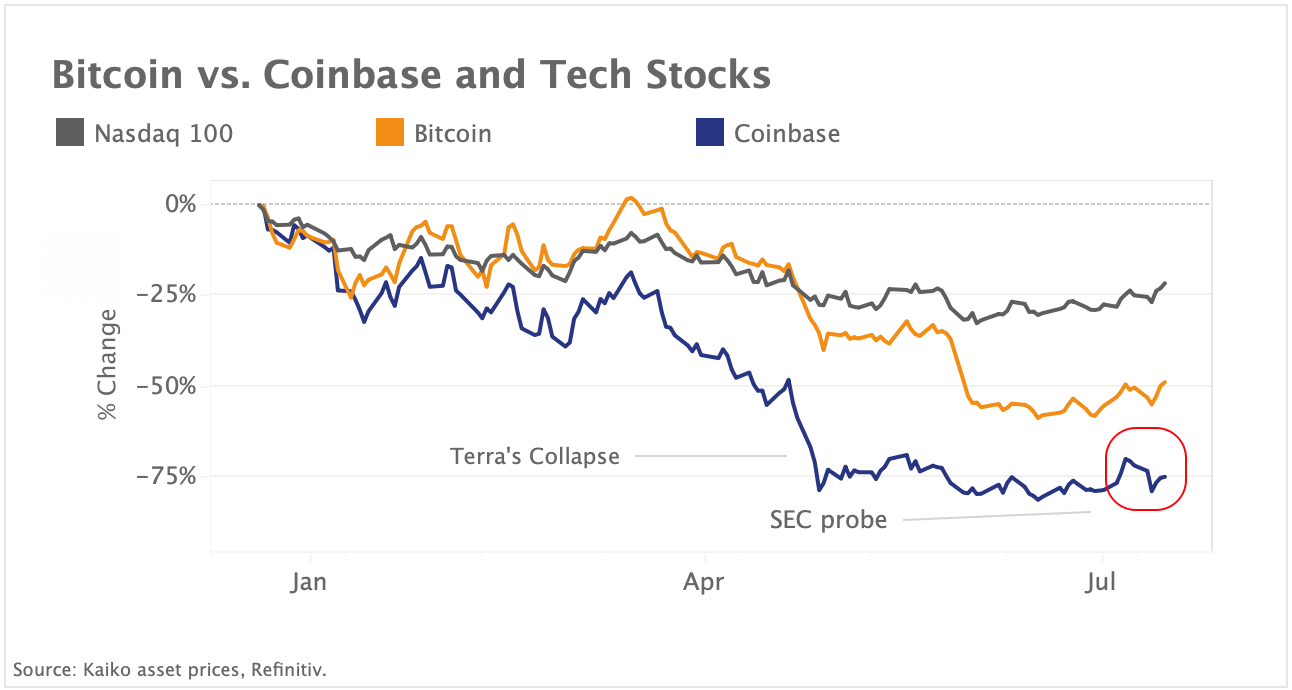Click the Jul label on the x-axis

(x=1101, y=581)
